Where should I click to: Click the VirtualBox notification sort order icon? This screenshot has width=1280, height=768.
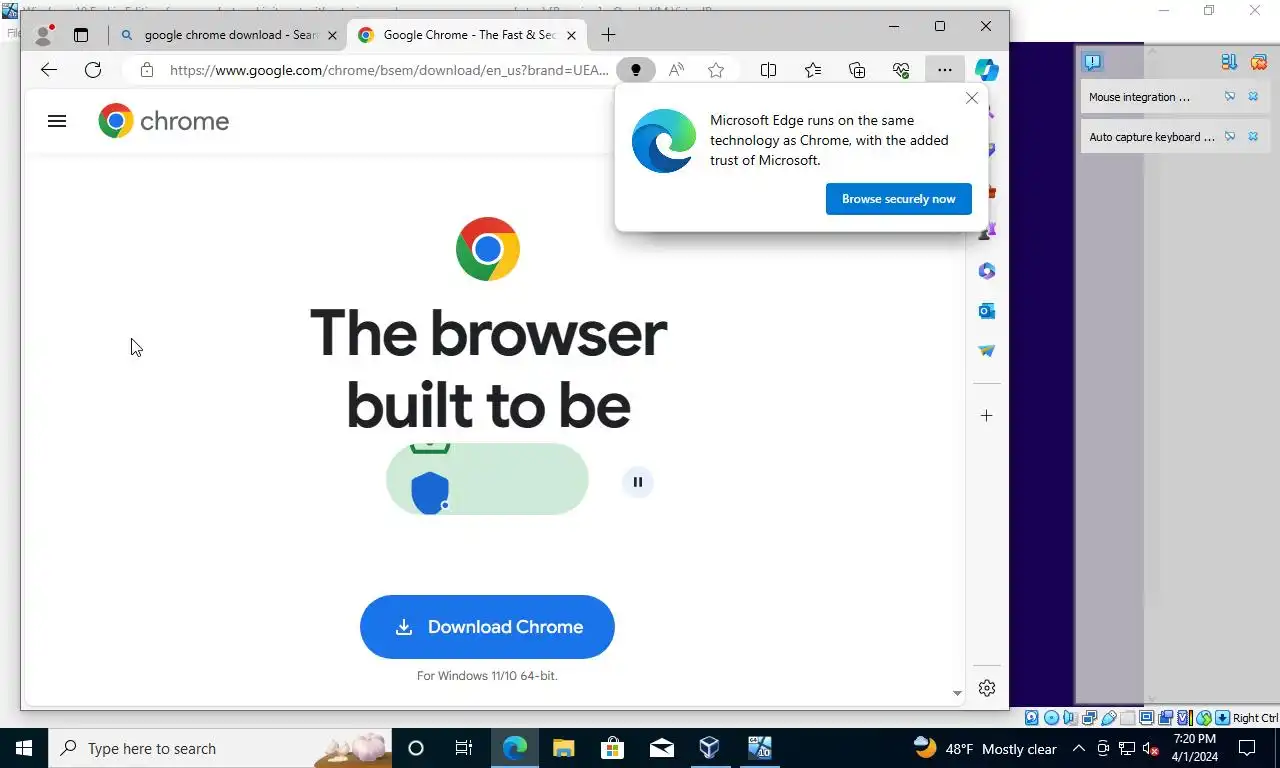pos(1229,62)
